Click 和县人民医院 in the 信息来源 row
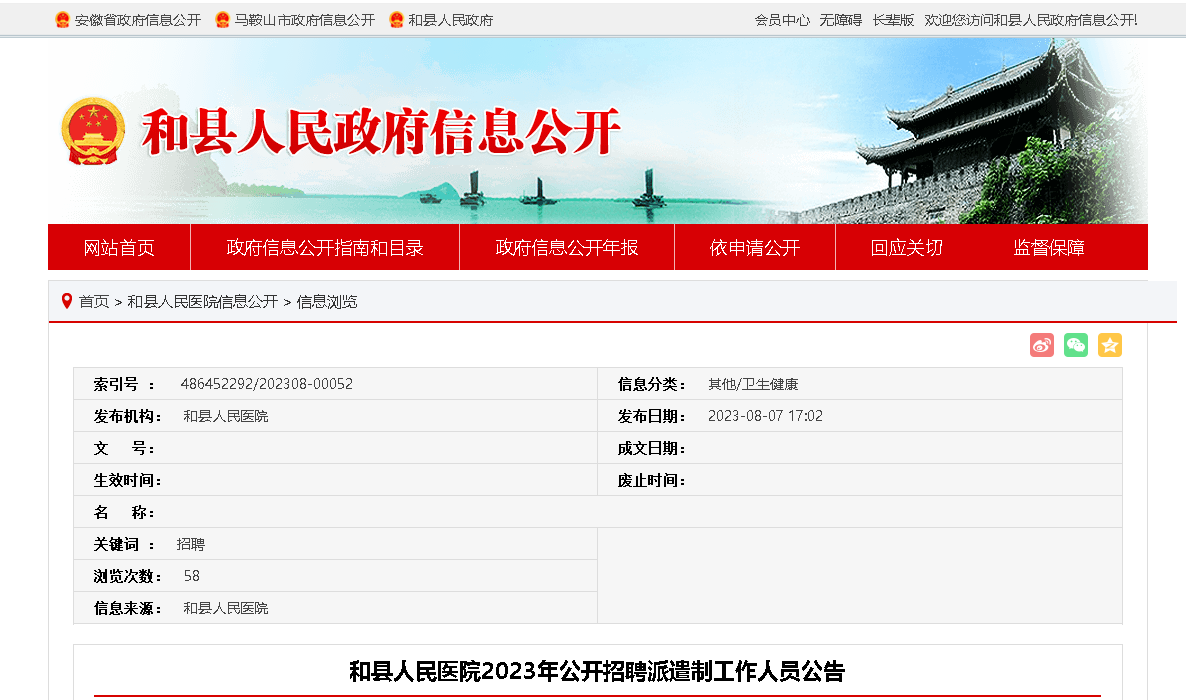This screenshot has width=1186, height=700. [x=225, y=608]
